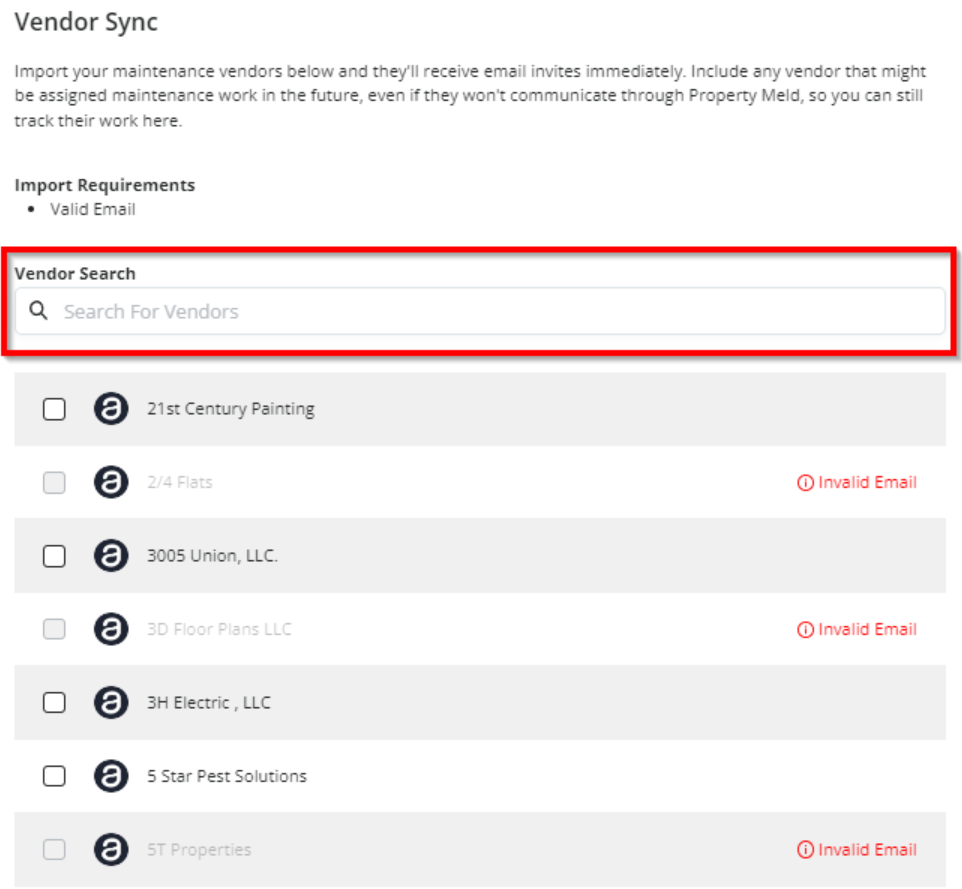Viewport: 962px width, 889px height.
Task: Click the Invalid Email alert icon for 5T Properties
Action: point(805,850)
